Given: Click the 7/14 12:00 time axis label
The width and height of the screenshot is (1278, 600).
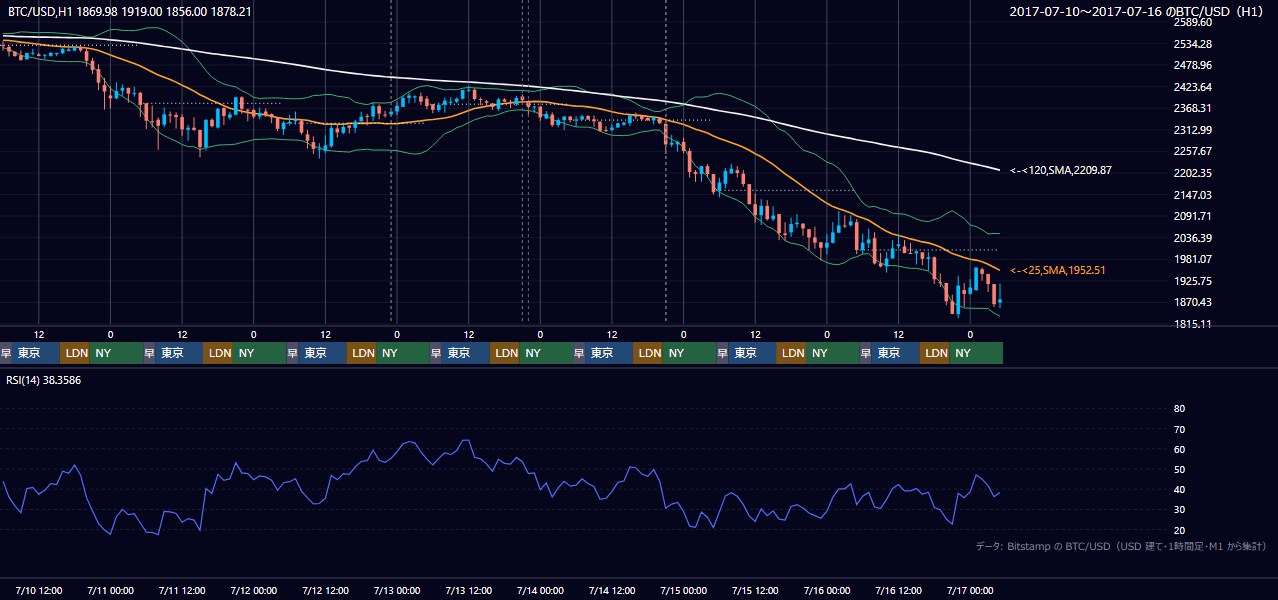Looking at the screenshot, I should coord(613,590).
